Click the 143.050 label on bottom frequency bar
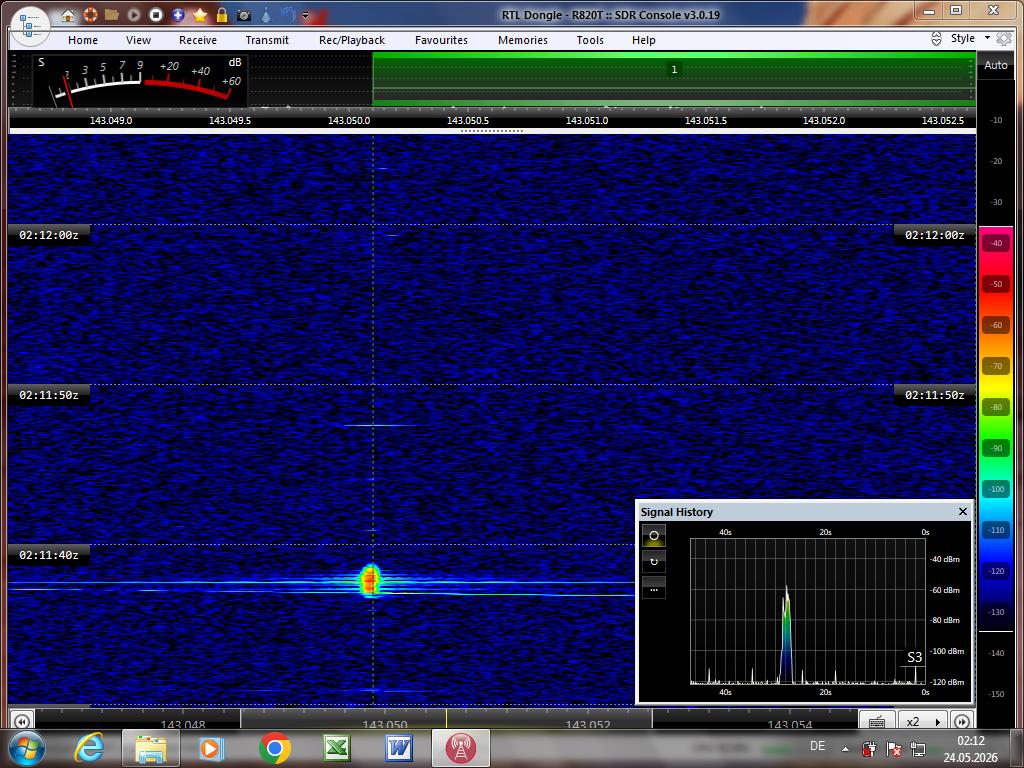 [385, 724]
